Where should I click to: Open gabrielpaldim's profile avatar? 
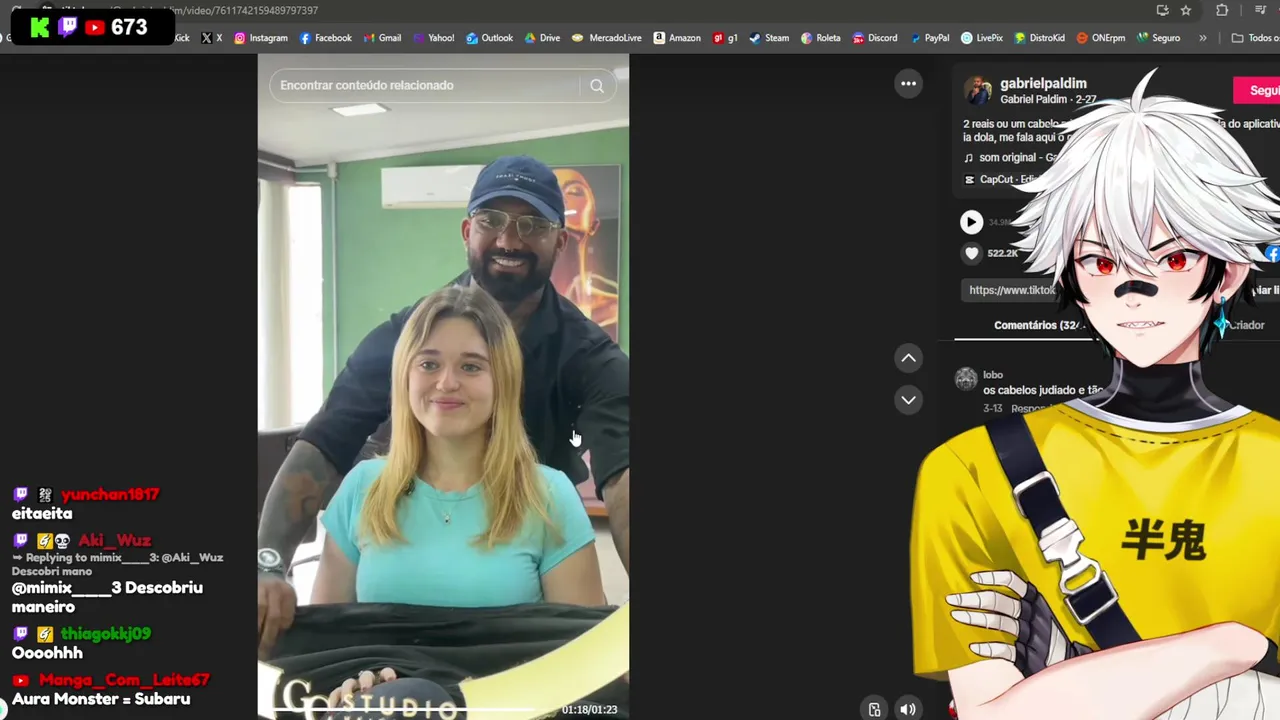tap(977, 90)
